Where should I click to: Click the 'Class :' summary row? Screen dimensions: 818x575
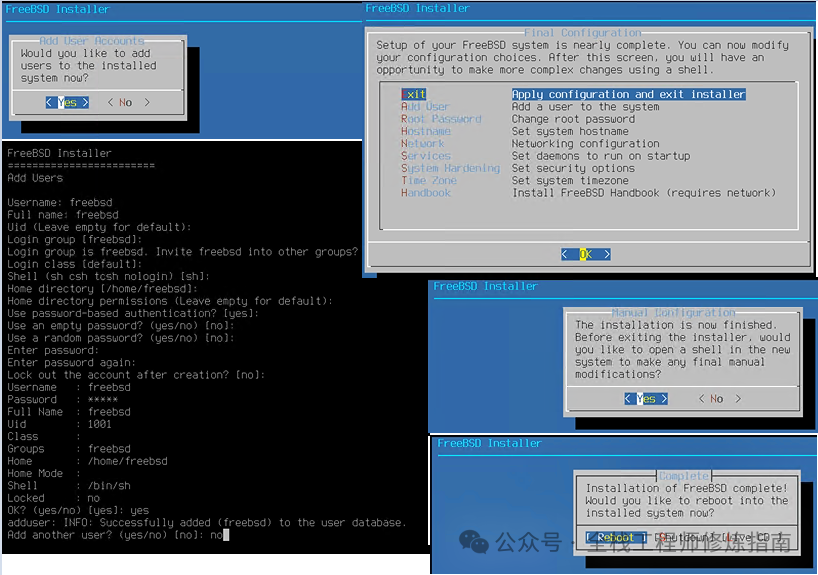pos(43,437)
